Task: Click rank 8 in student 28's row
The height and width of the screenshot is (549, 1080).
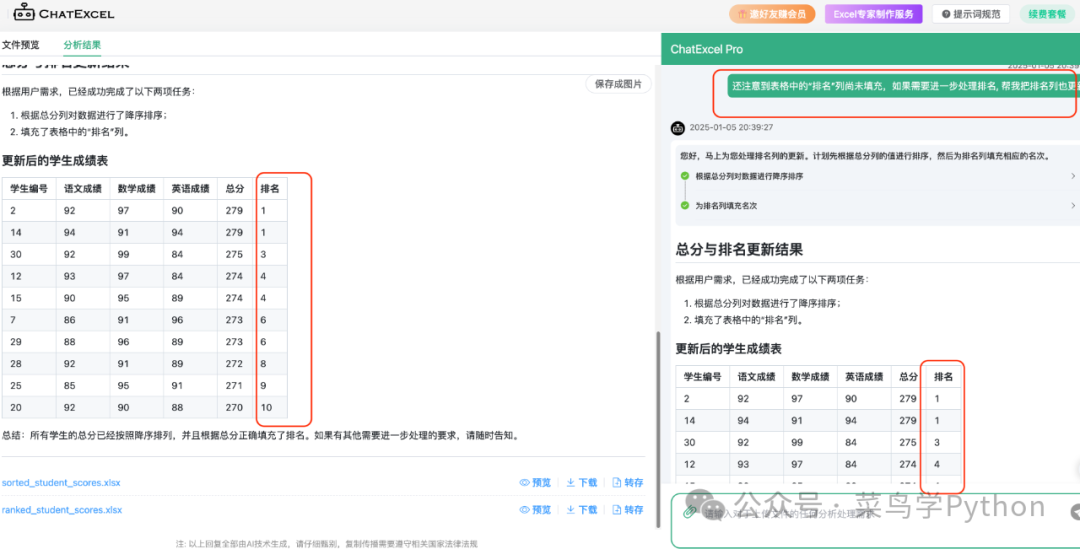Action: pyautogui.click(x=263, y=363)
